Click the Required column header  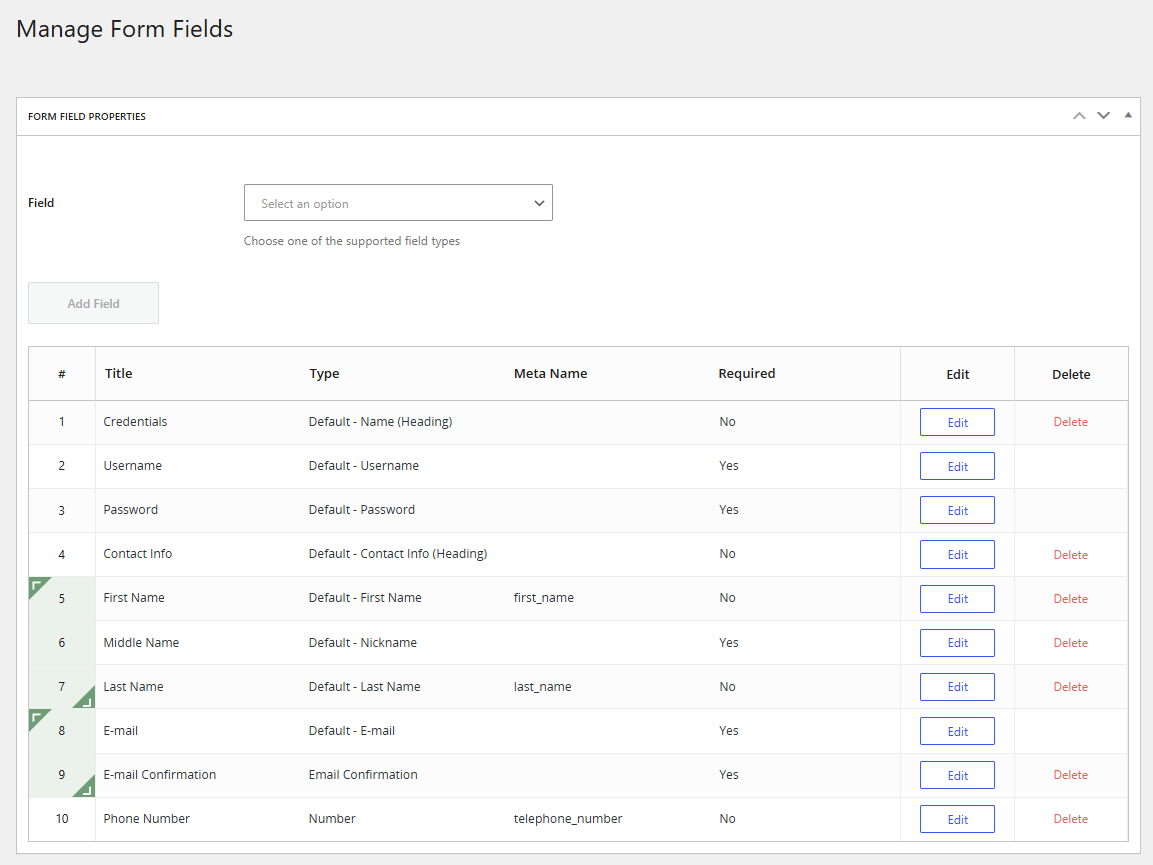click(746, 373)
